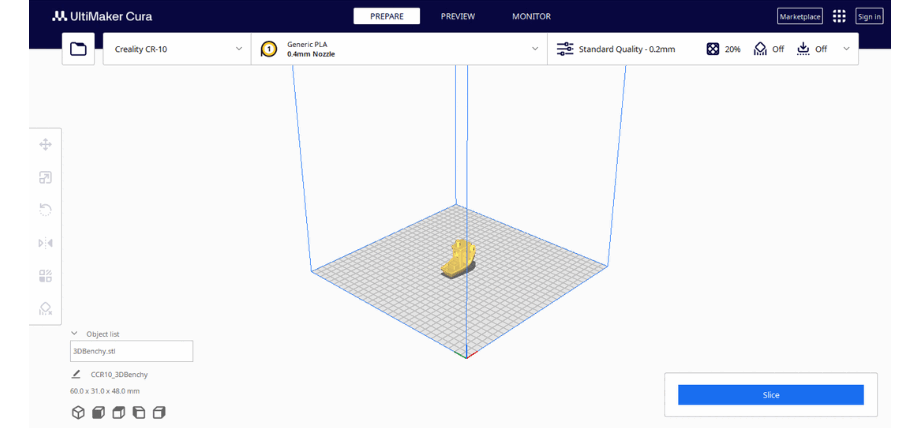Viewport: 920px width, 428px height.
Task: Select the yellow Benchy model on the build plate
Action: point(459,258)
